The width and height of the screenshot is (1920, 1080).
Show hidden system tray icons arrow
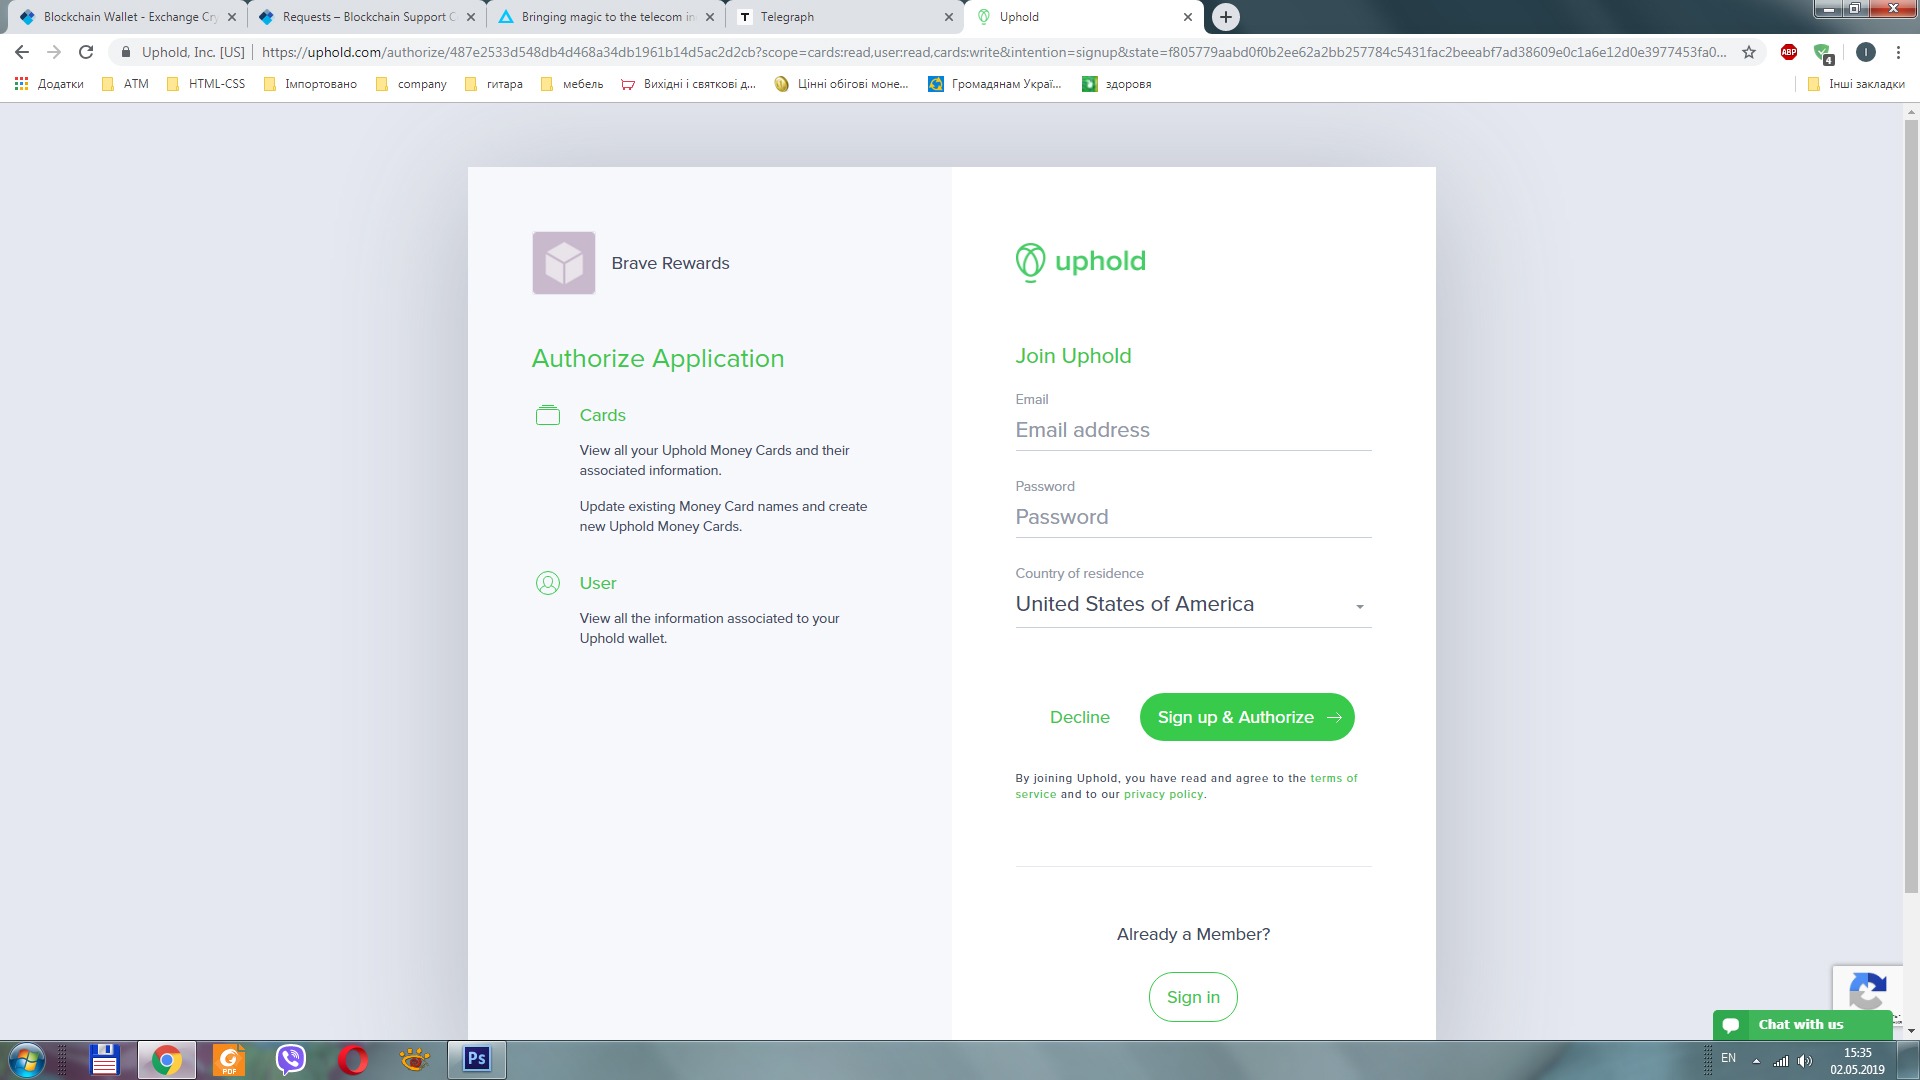click(x=1756, y=1060)
